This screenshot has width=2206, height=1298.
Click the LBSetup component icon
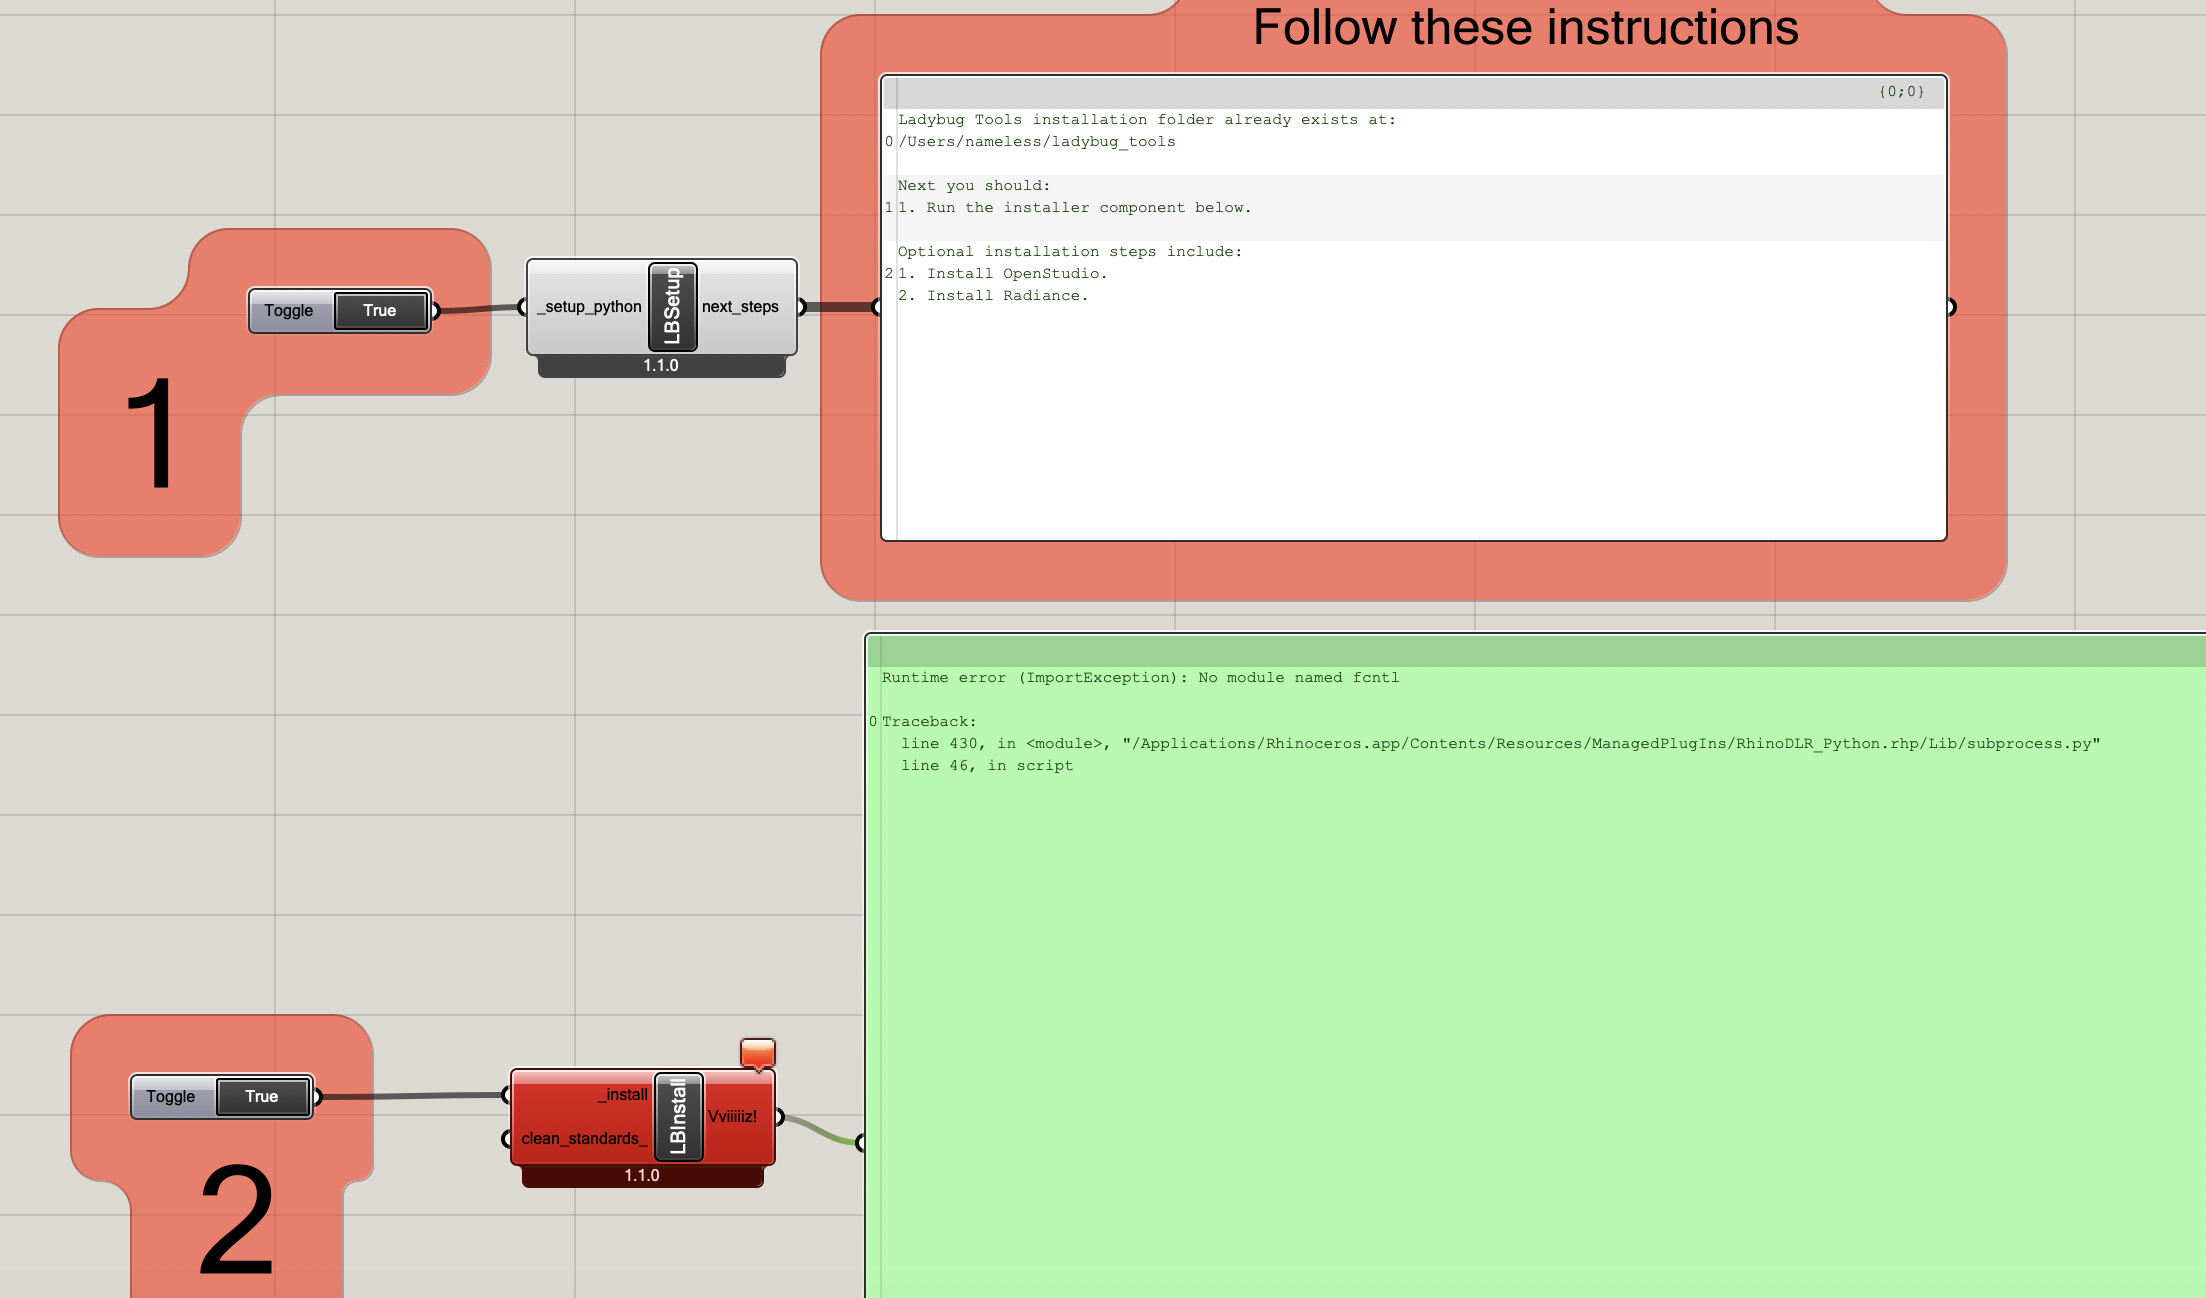click(672, 306)
